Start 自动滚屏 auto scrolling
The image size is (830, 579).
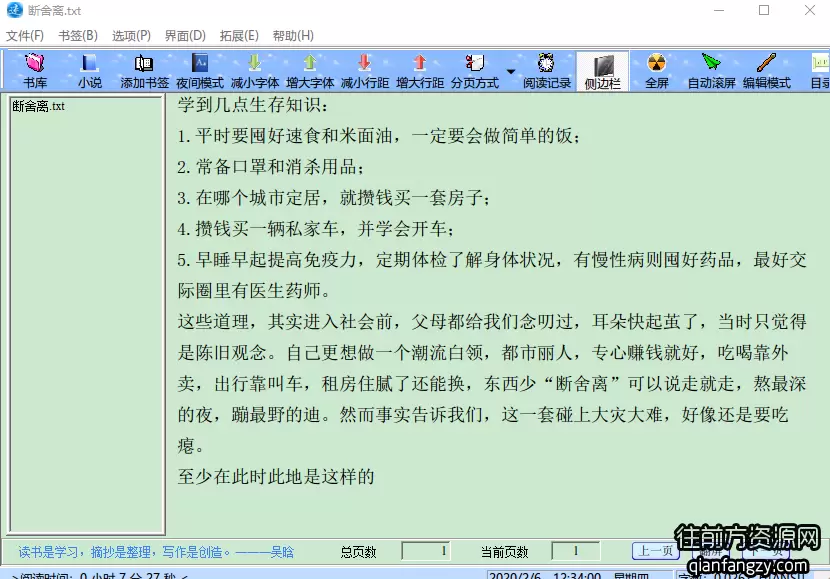tap(711, 71)
